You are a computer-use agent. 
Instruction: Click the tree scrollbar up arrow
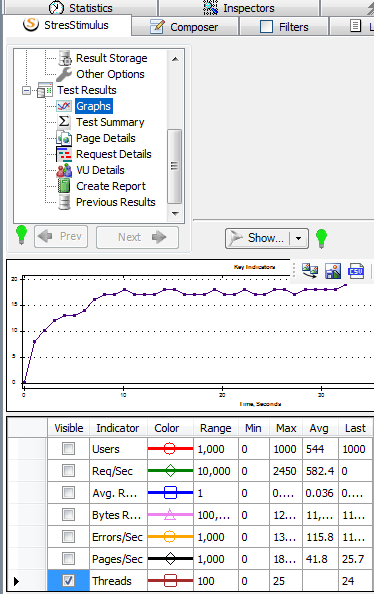[175, 59]
